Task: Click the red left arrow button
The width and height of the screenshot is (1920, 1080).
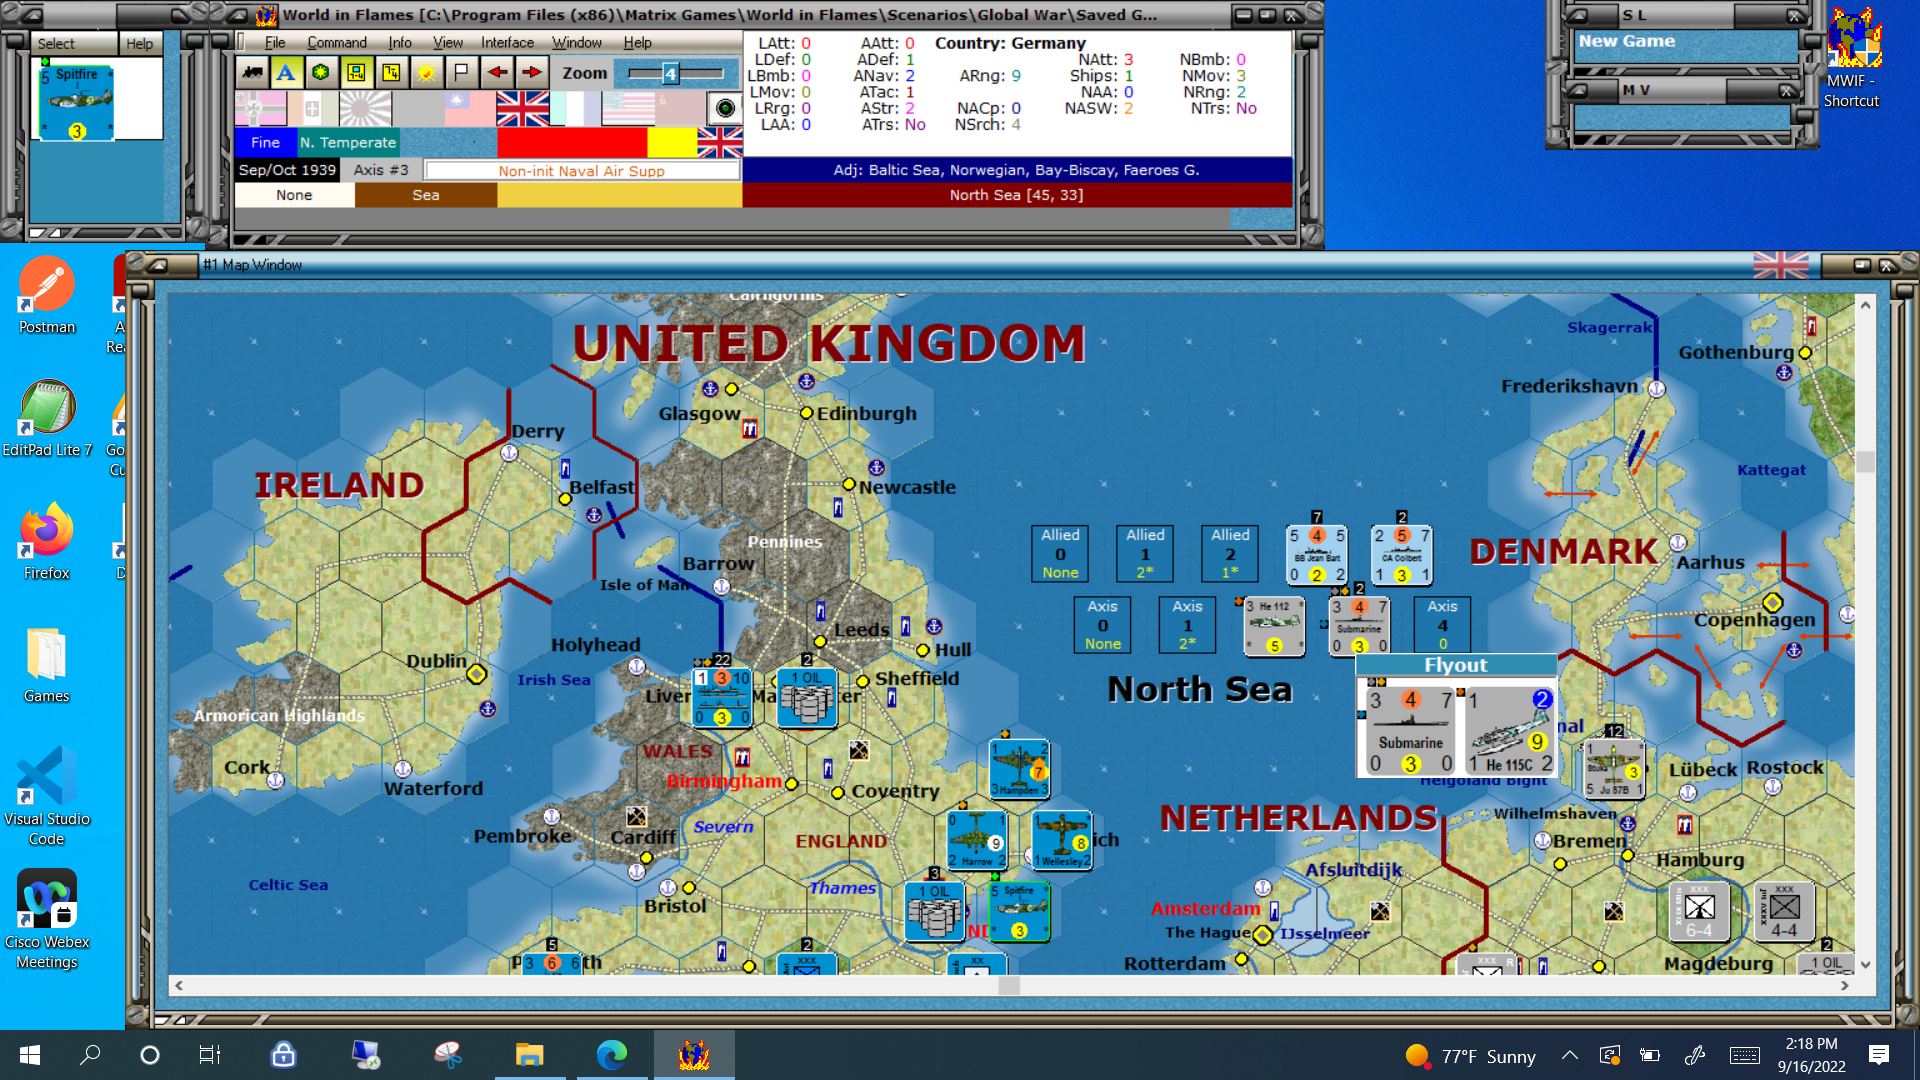Action: tap(497, 73)
